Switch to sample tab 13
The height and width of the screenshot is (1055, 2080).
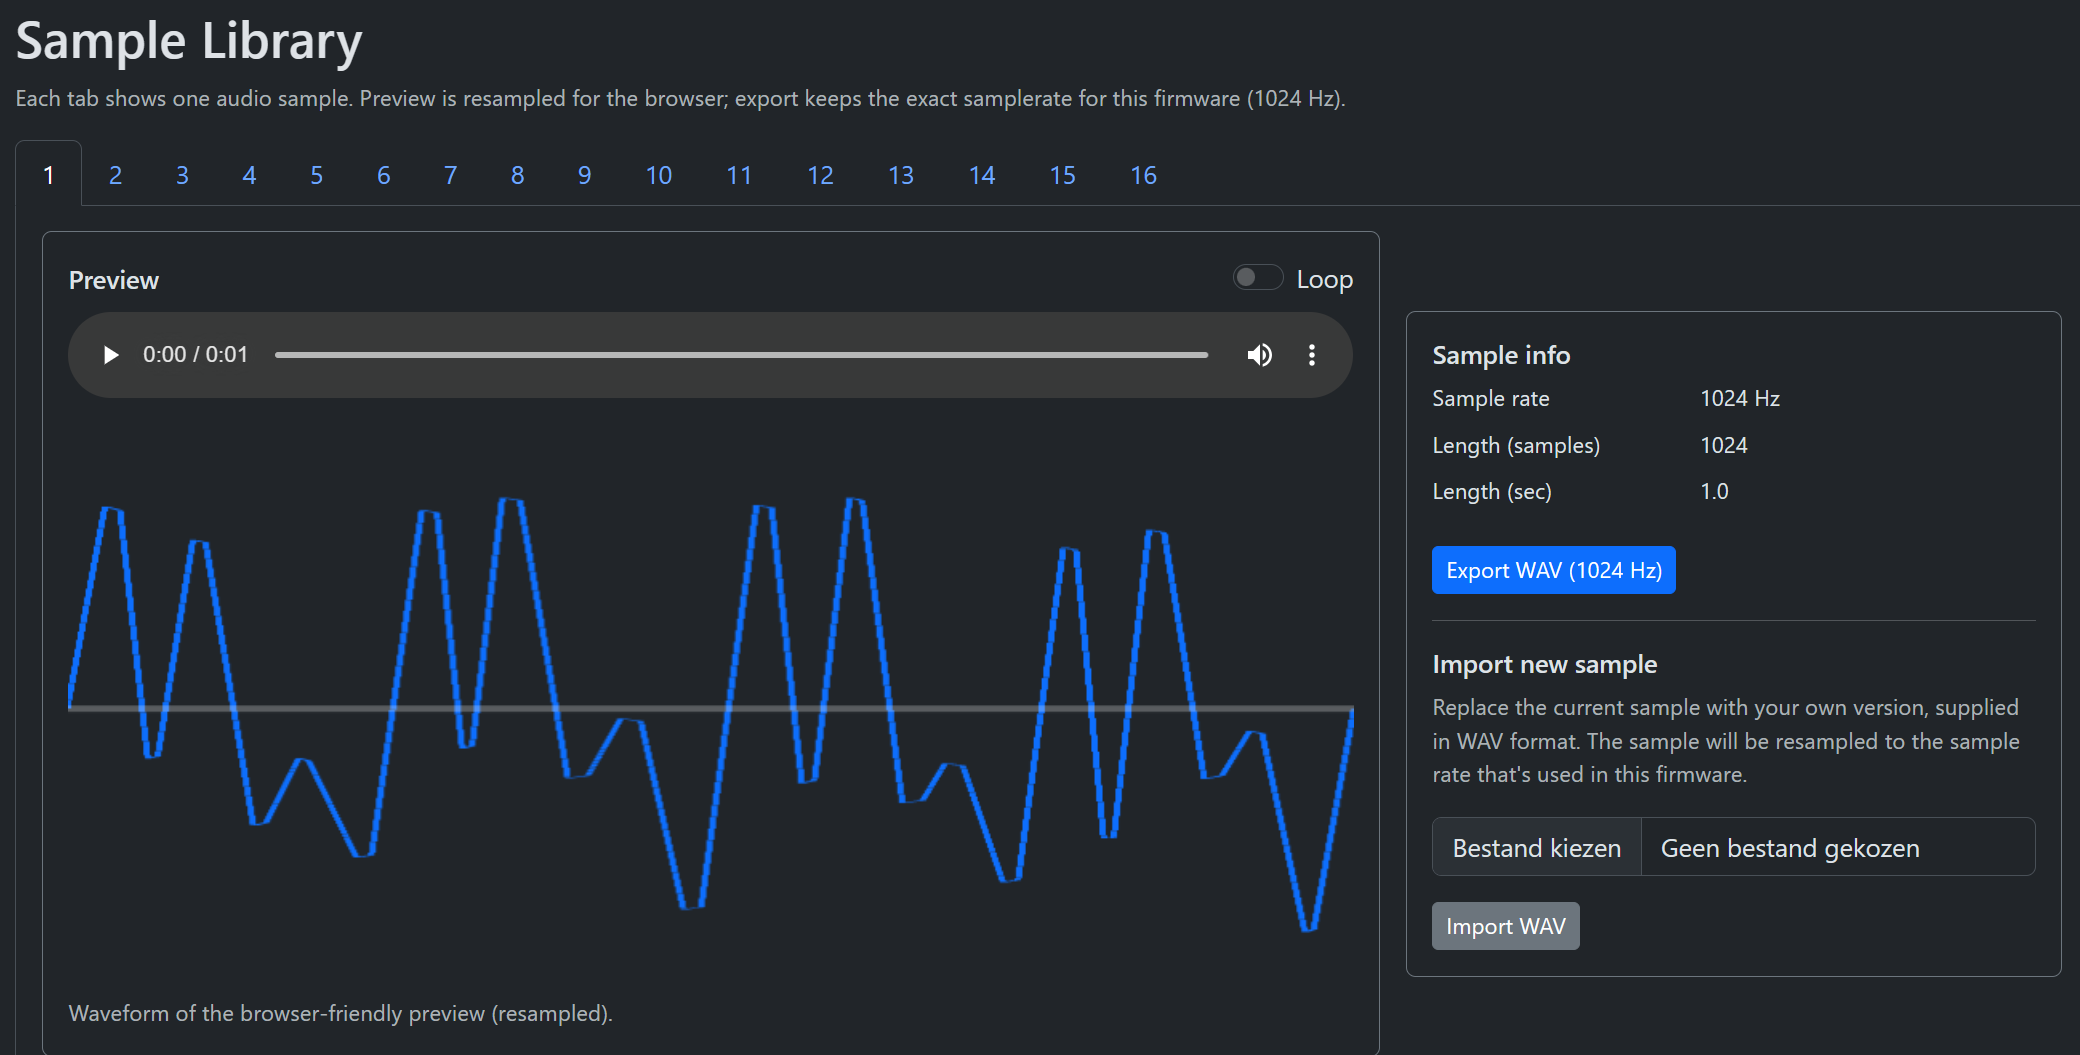point(900,175)
